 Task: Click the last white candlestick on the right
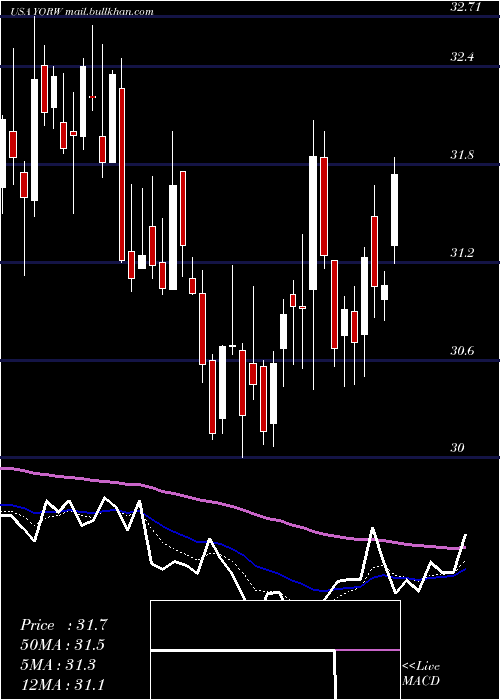(x=395, y=210)
